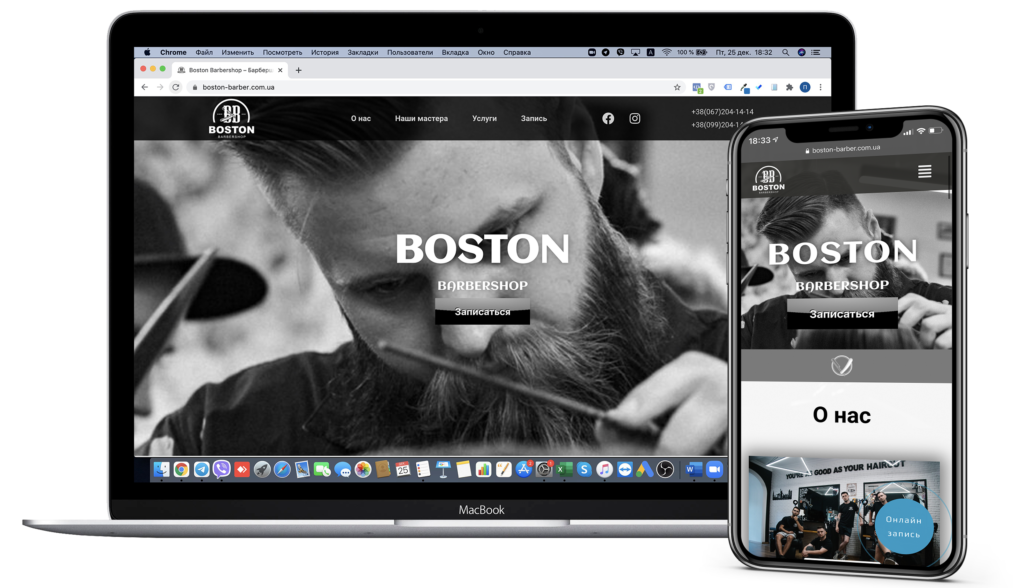Open System Preferences in the dock
This screenshot has width=1024, height=588.
[544, 469]
